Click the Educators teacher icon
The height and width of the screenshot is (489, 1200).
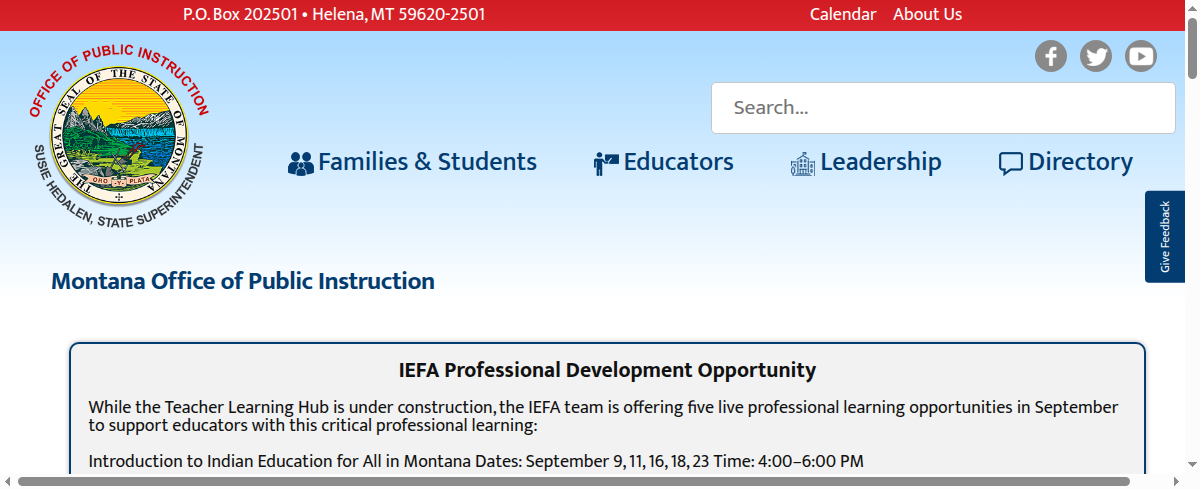(606, 163)
